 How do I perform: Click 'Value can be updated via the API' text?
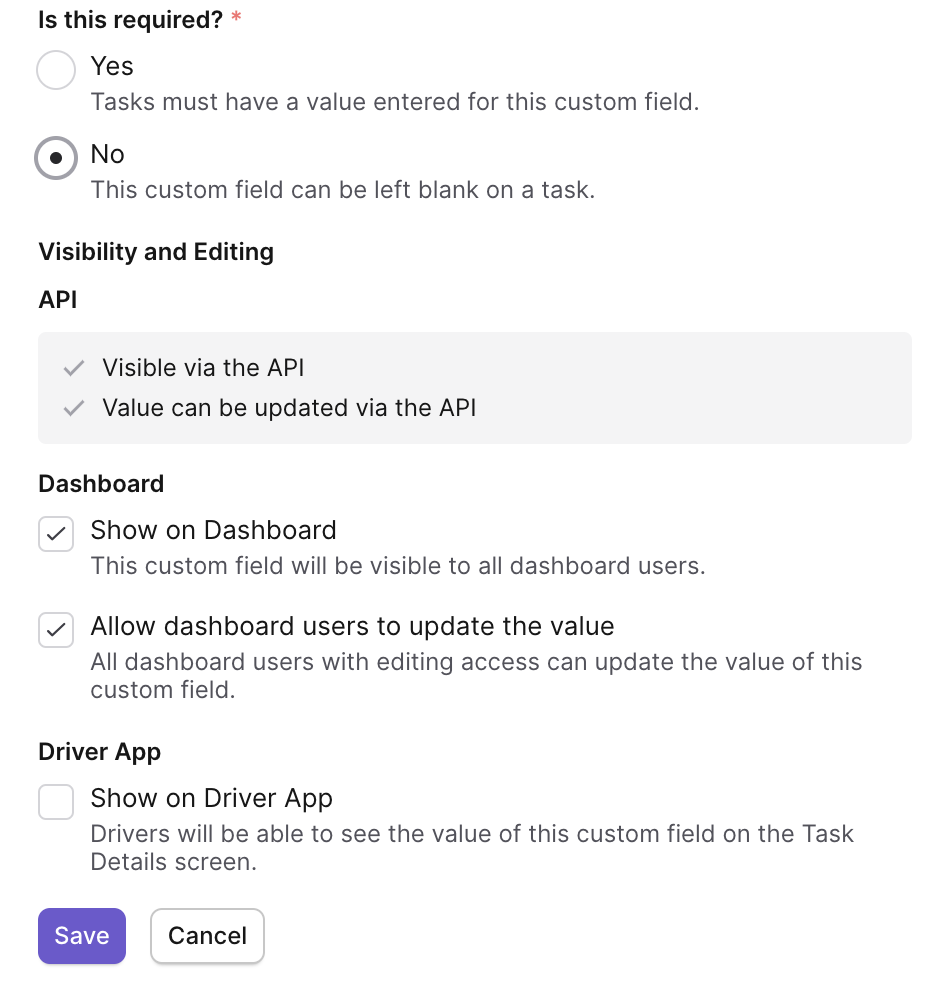point(289,408)
